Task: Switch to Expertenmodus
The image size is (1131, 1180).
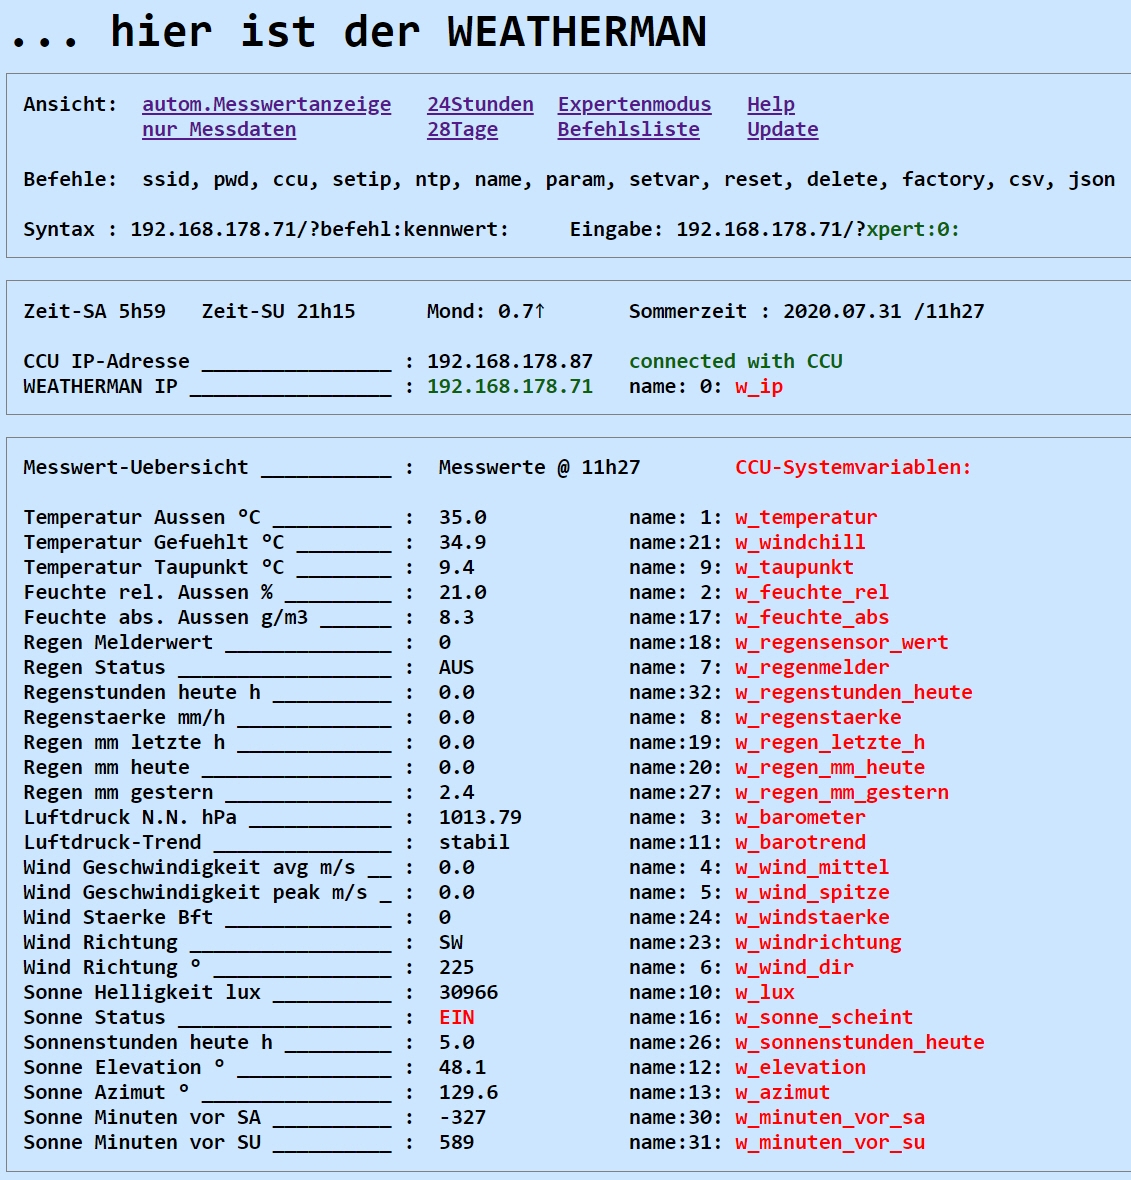Action: (634, 105)
